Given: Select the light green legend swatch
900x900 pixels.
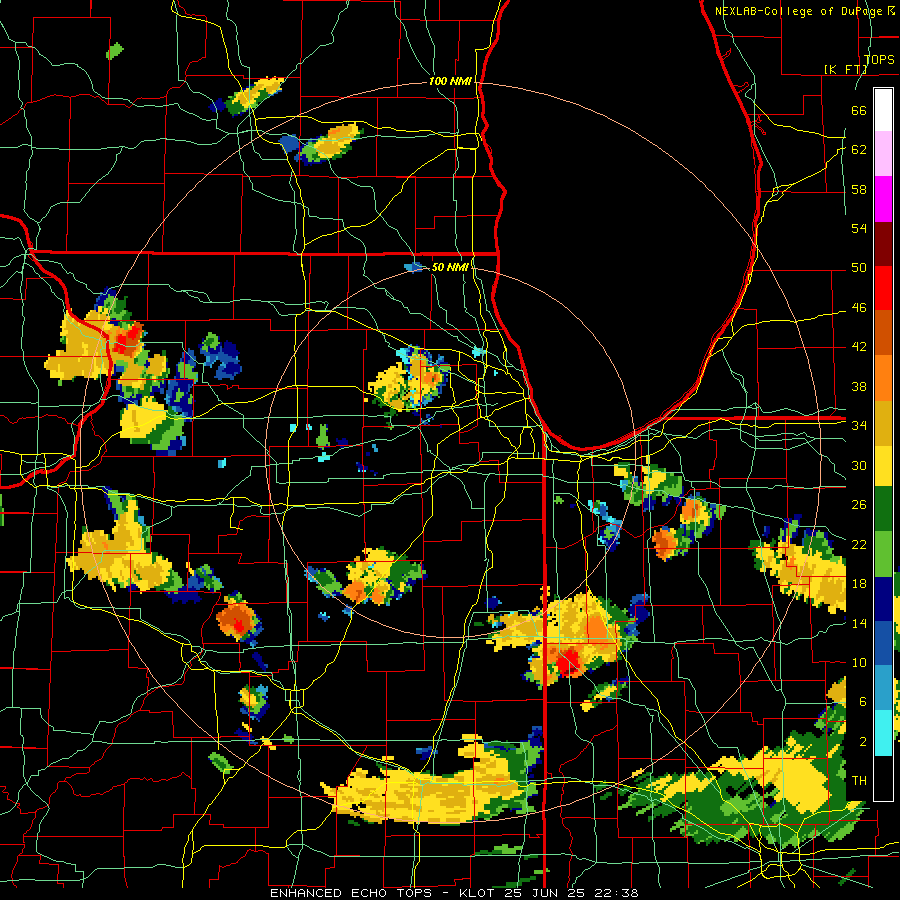Looking at the screenshot, I should [x=883, y=554].
